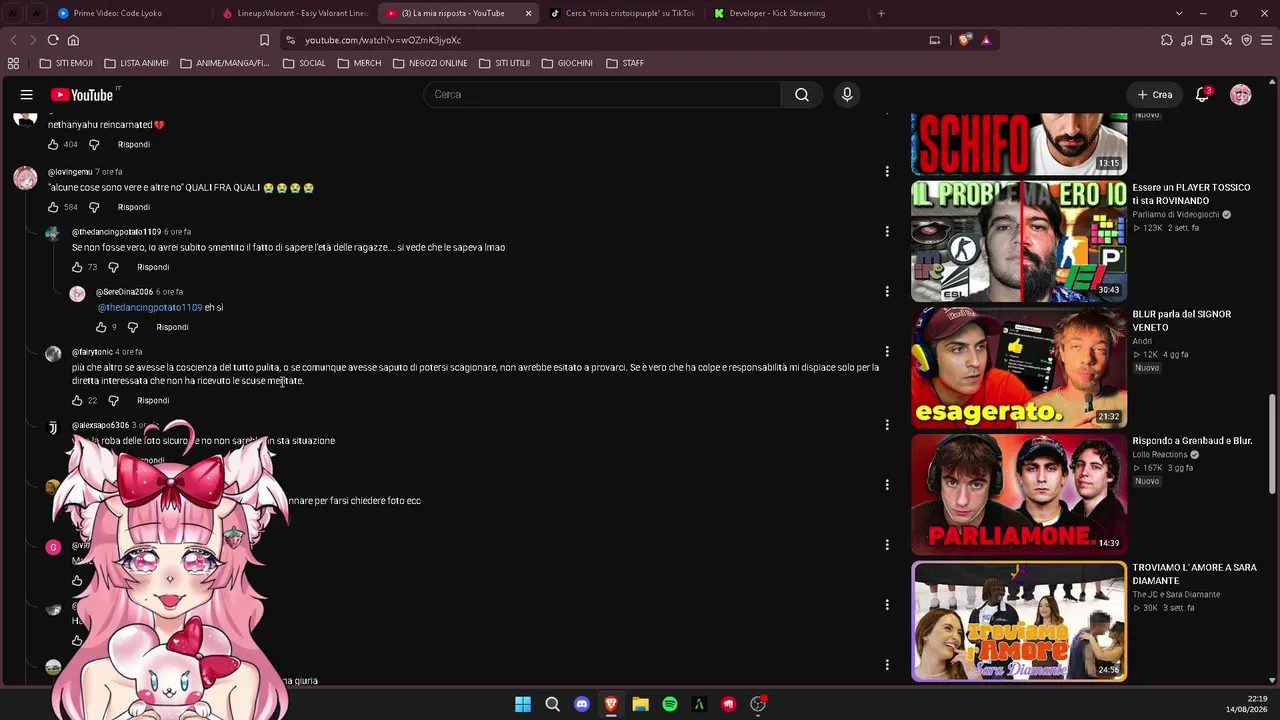Open Brave Shields lion icon

pyautogui.click(x=964, y=40)
